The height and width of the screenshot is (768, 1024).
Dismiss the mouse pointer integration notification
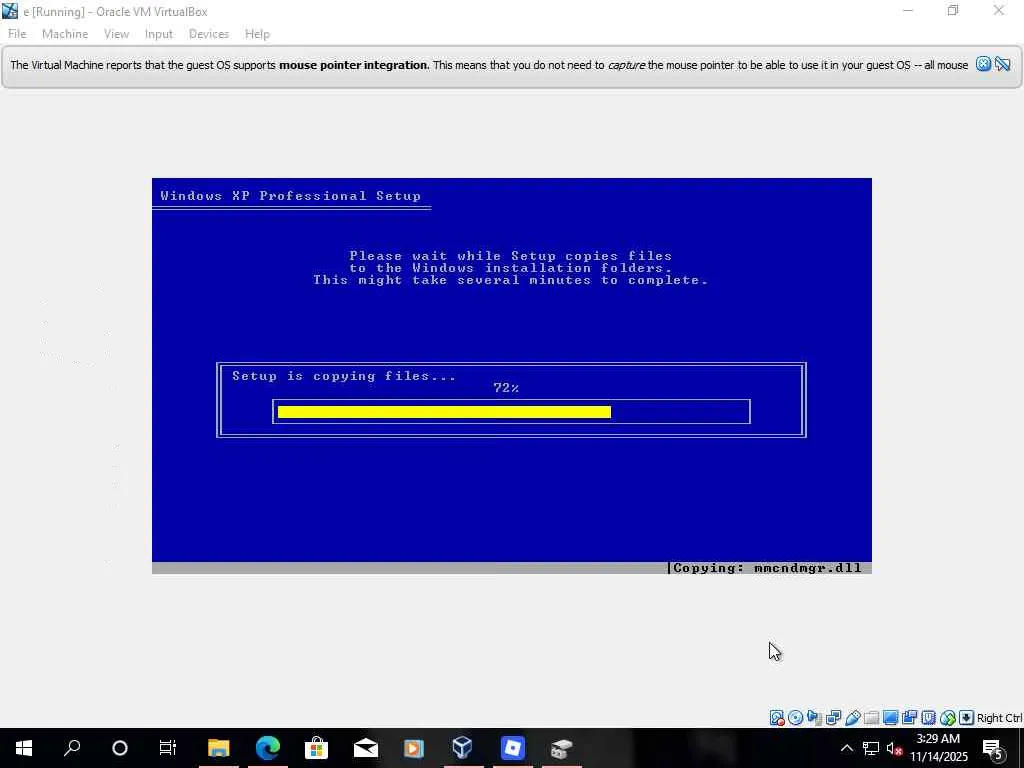pyautogui.click(x=984, y=64)
